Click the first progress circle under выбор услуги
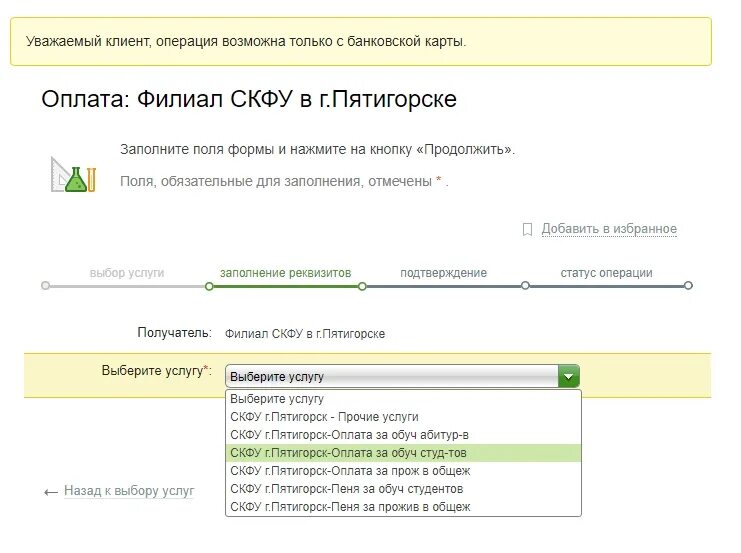The width and height of the screenshot is (741, 553). tap(45, 285)
